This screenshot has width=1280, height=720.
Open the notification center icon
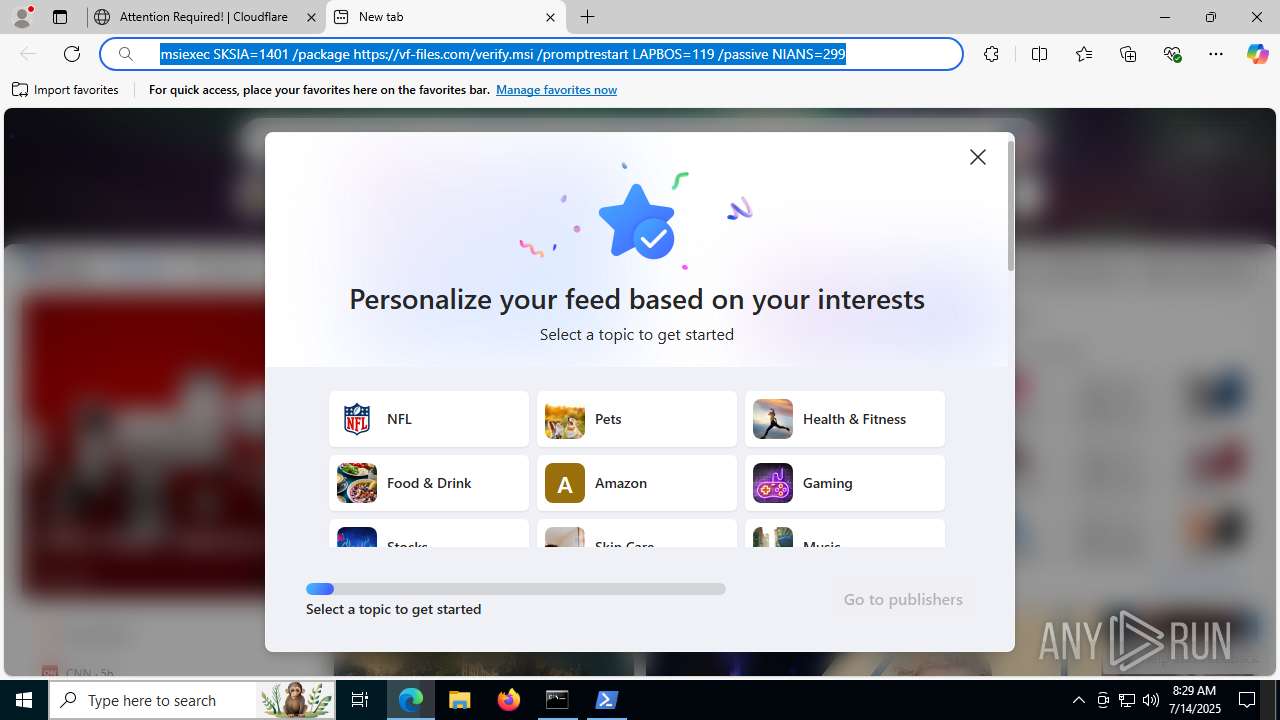tap(1247, 700)
